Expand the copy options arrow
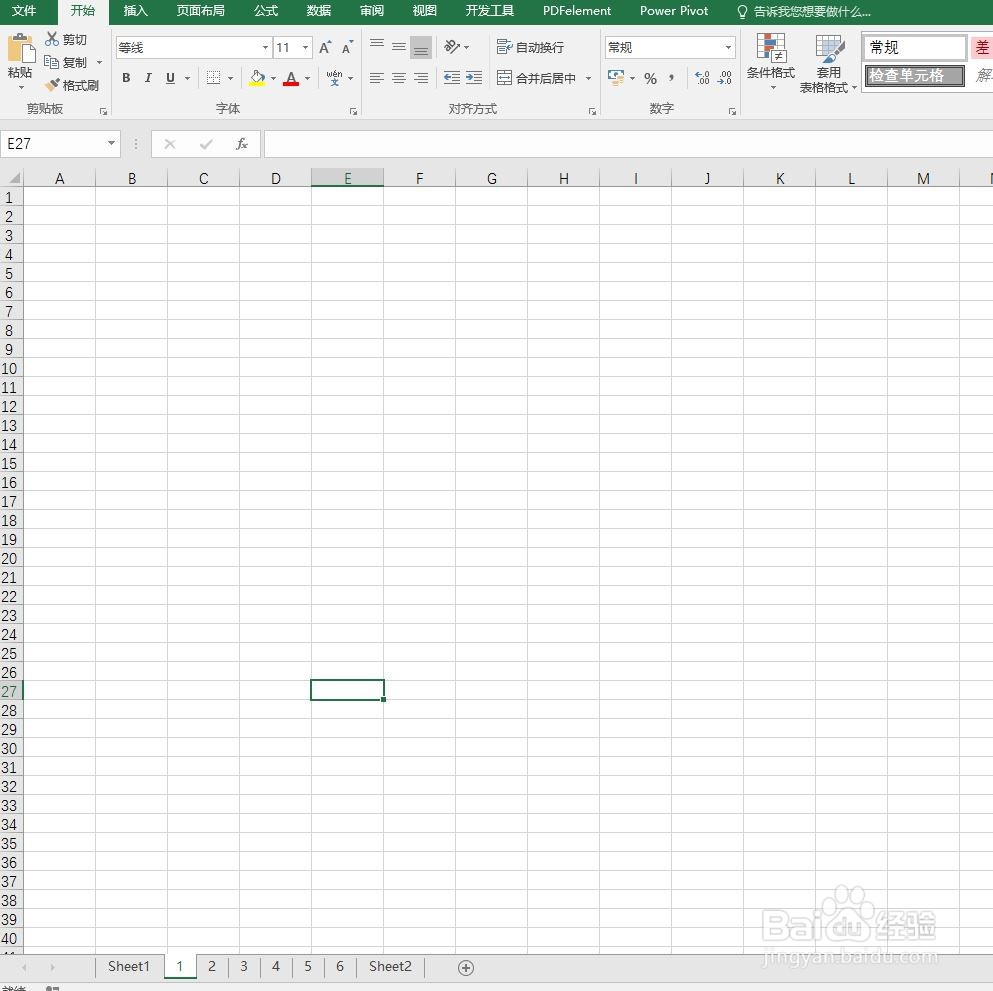 click(99, 62)
